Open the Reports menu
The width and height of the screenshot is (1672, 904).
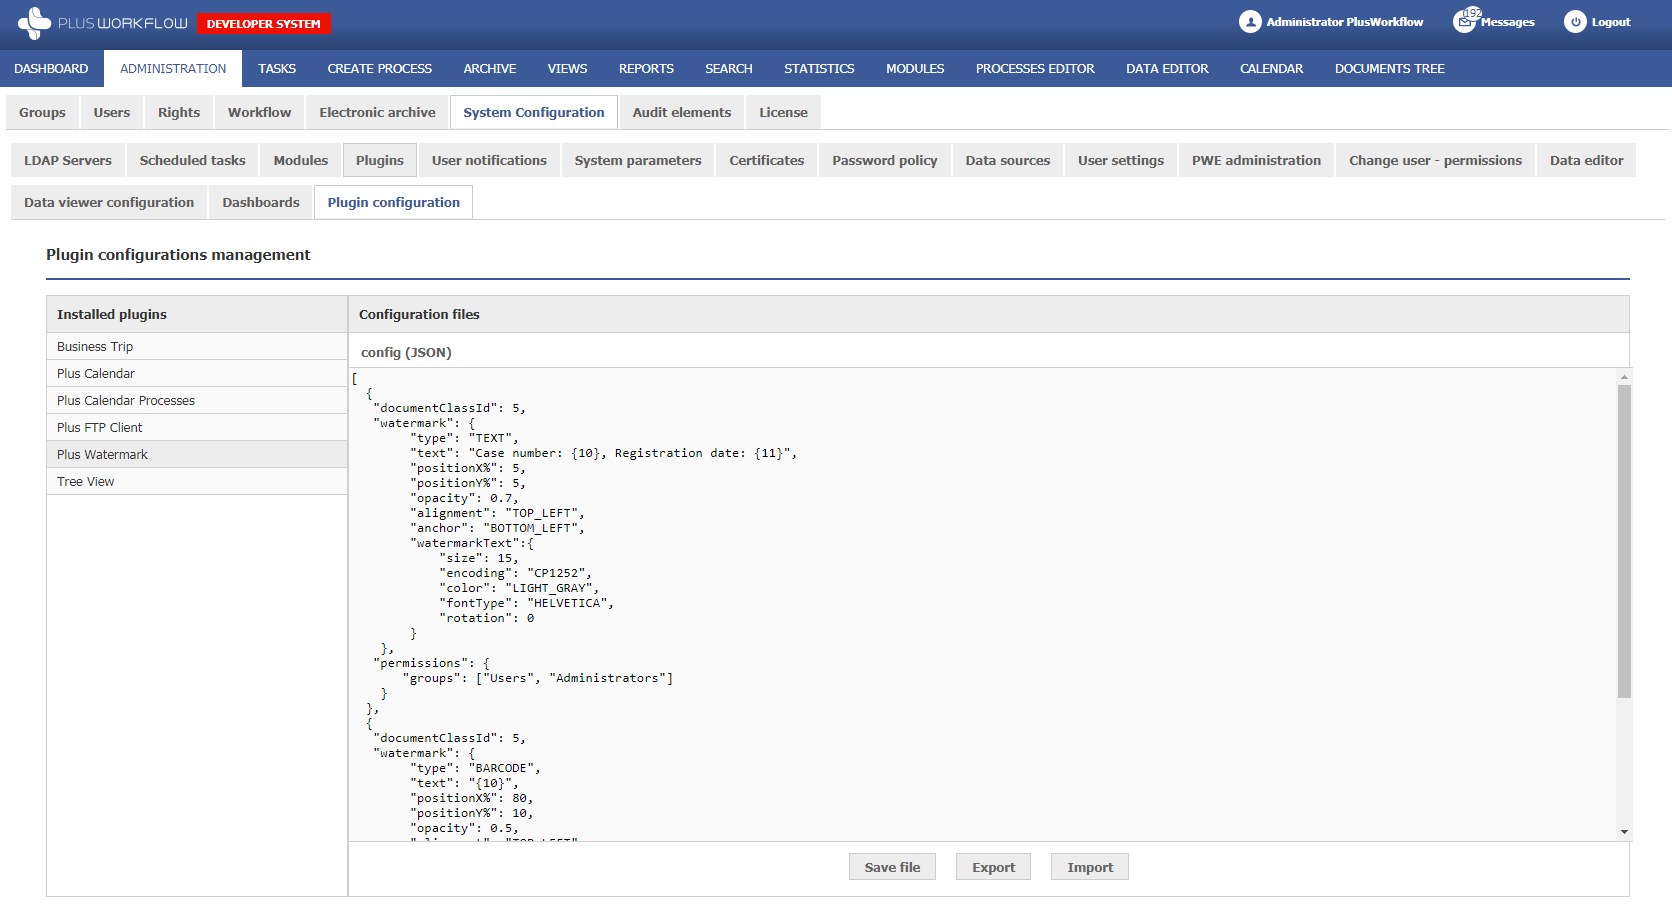(x=646, y=69)
